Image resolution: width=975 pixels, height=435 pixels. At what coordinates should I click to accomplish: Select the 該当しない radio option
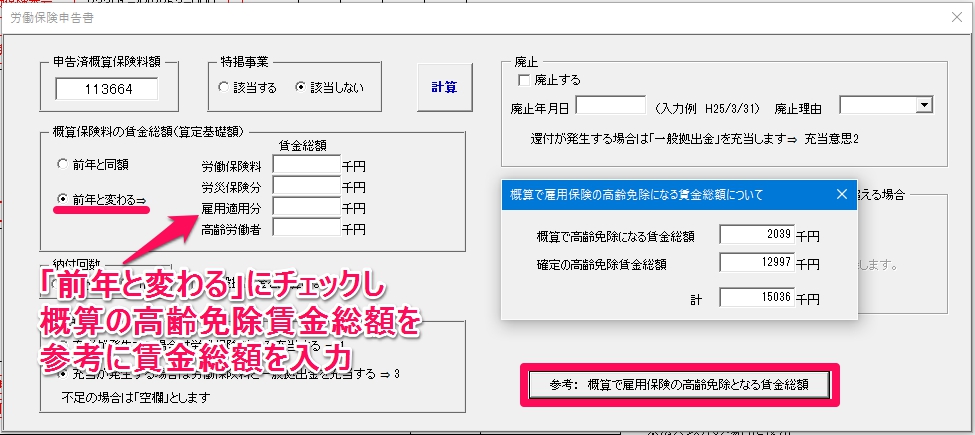299,87
